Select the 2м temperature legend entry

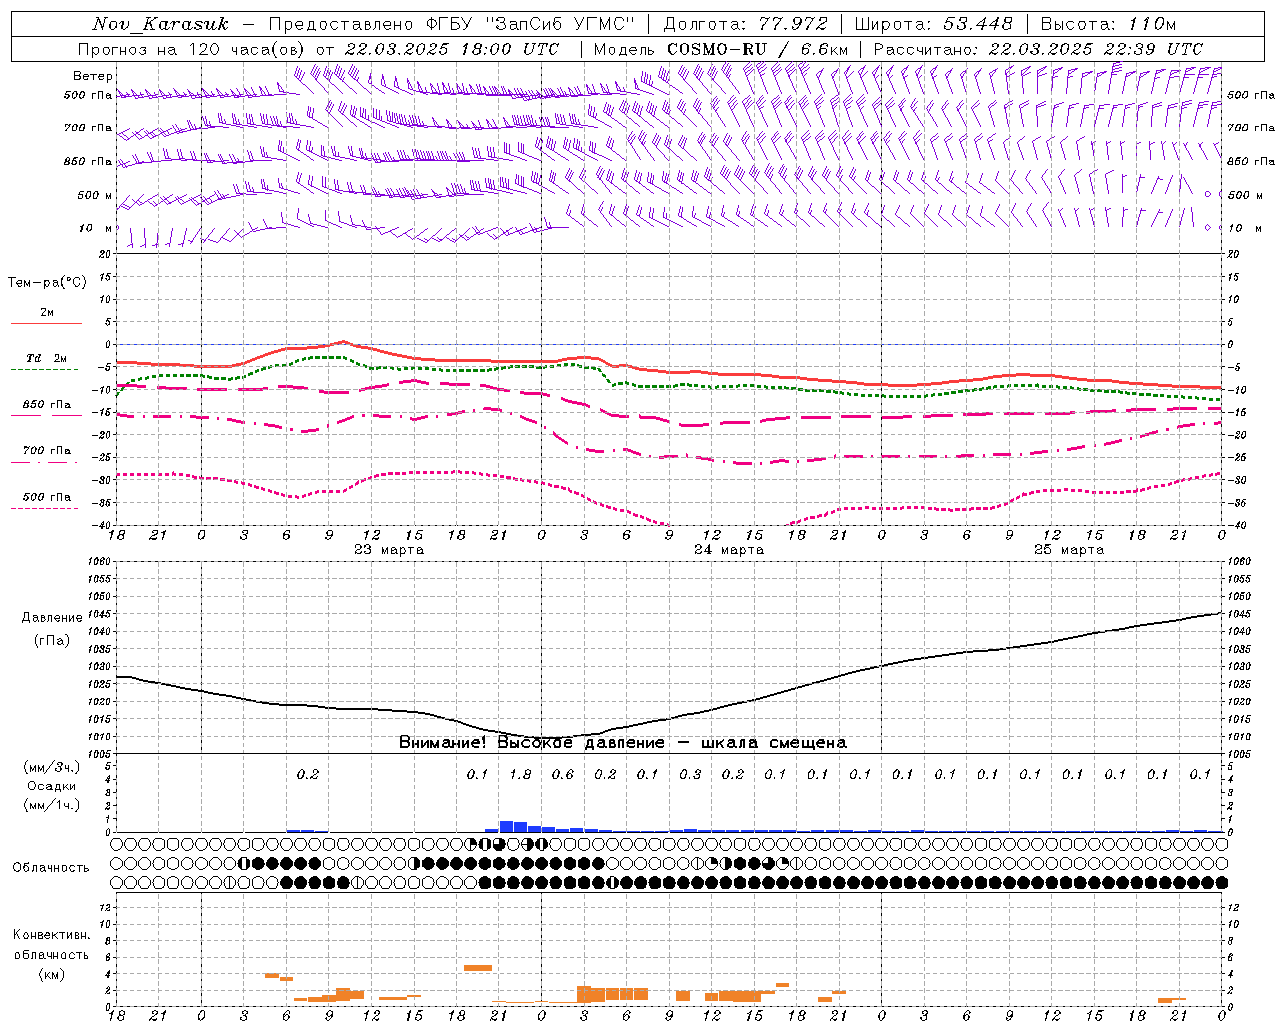[x=47, y=312]
